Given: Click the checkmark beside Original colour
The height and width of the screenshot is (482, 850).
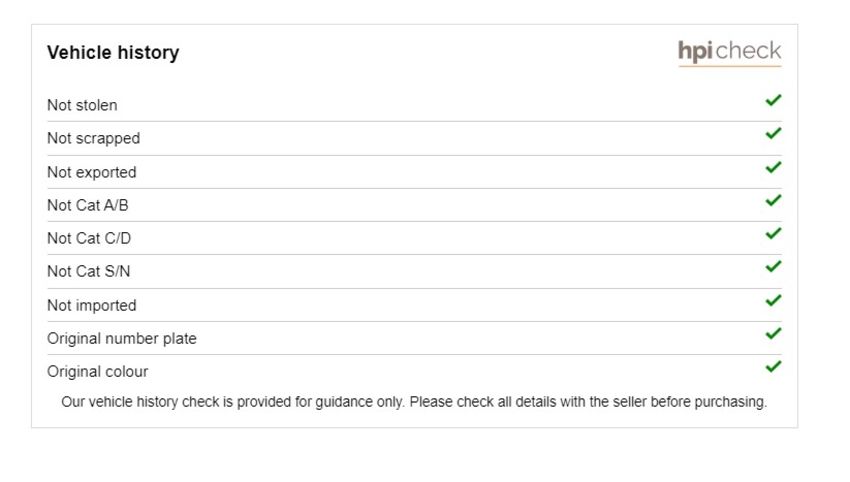Looking at the screenshot, I should coord(774,367).
